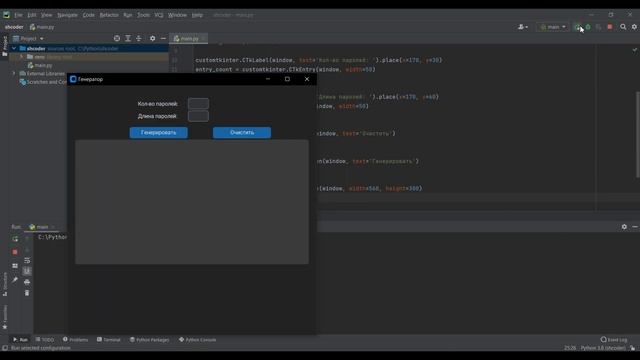The width and height of the screenshot is (640, 360).
Task: Stop the process using Run panel stop icon
Action: click(15, 252)
